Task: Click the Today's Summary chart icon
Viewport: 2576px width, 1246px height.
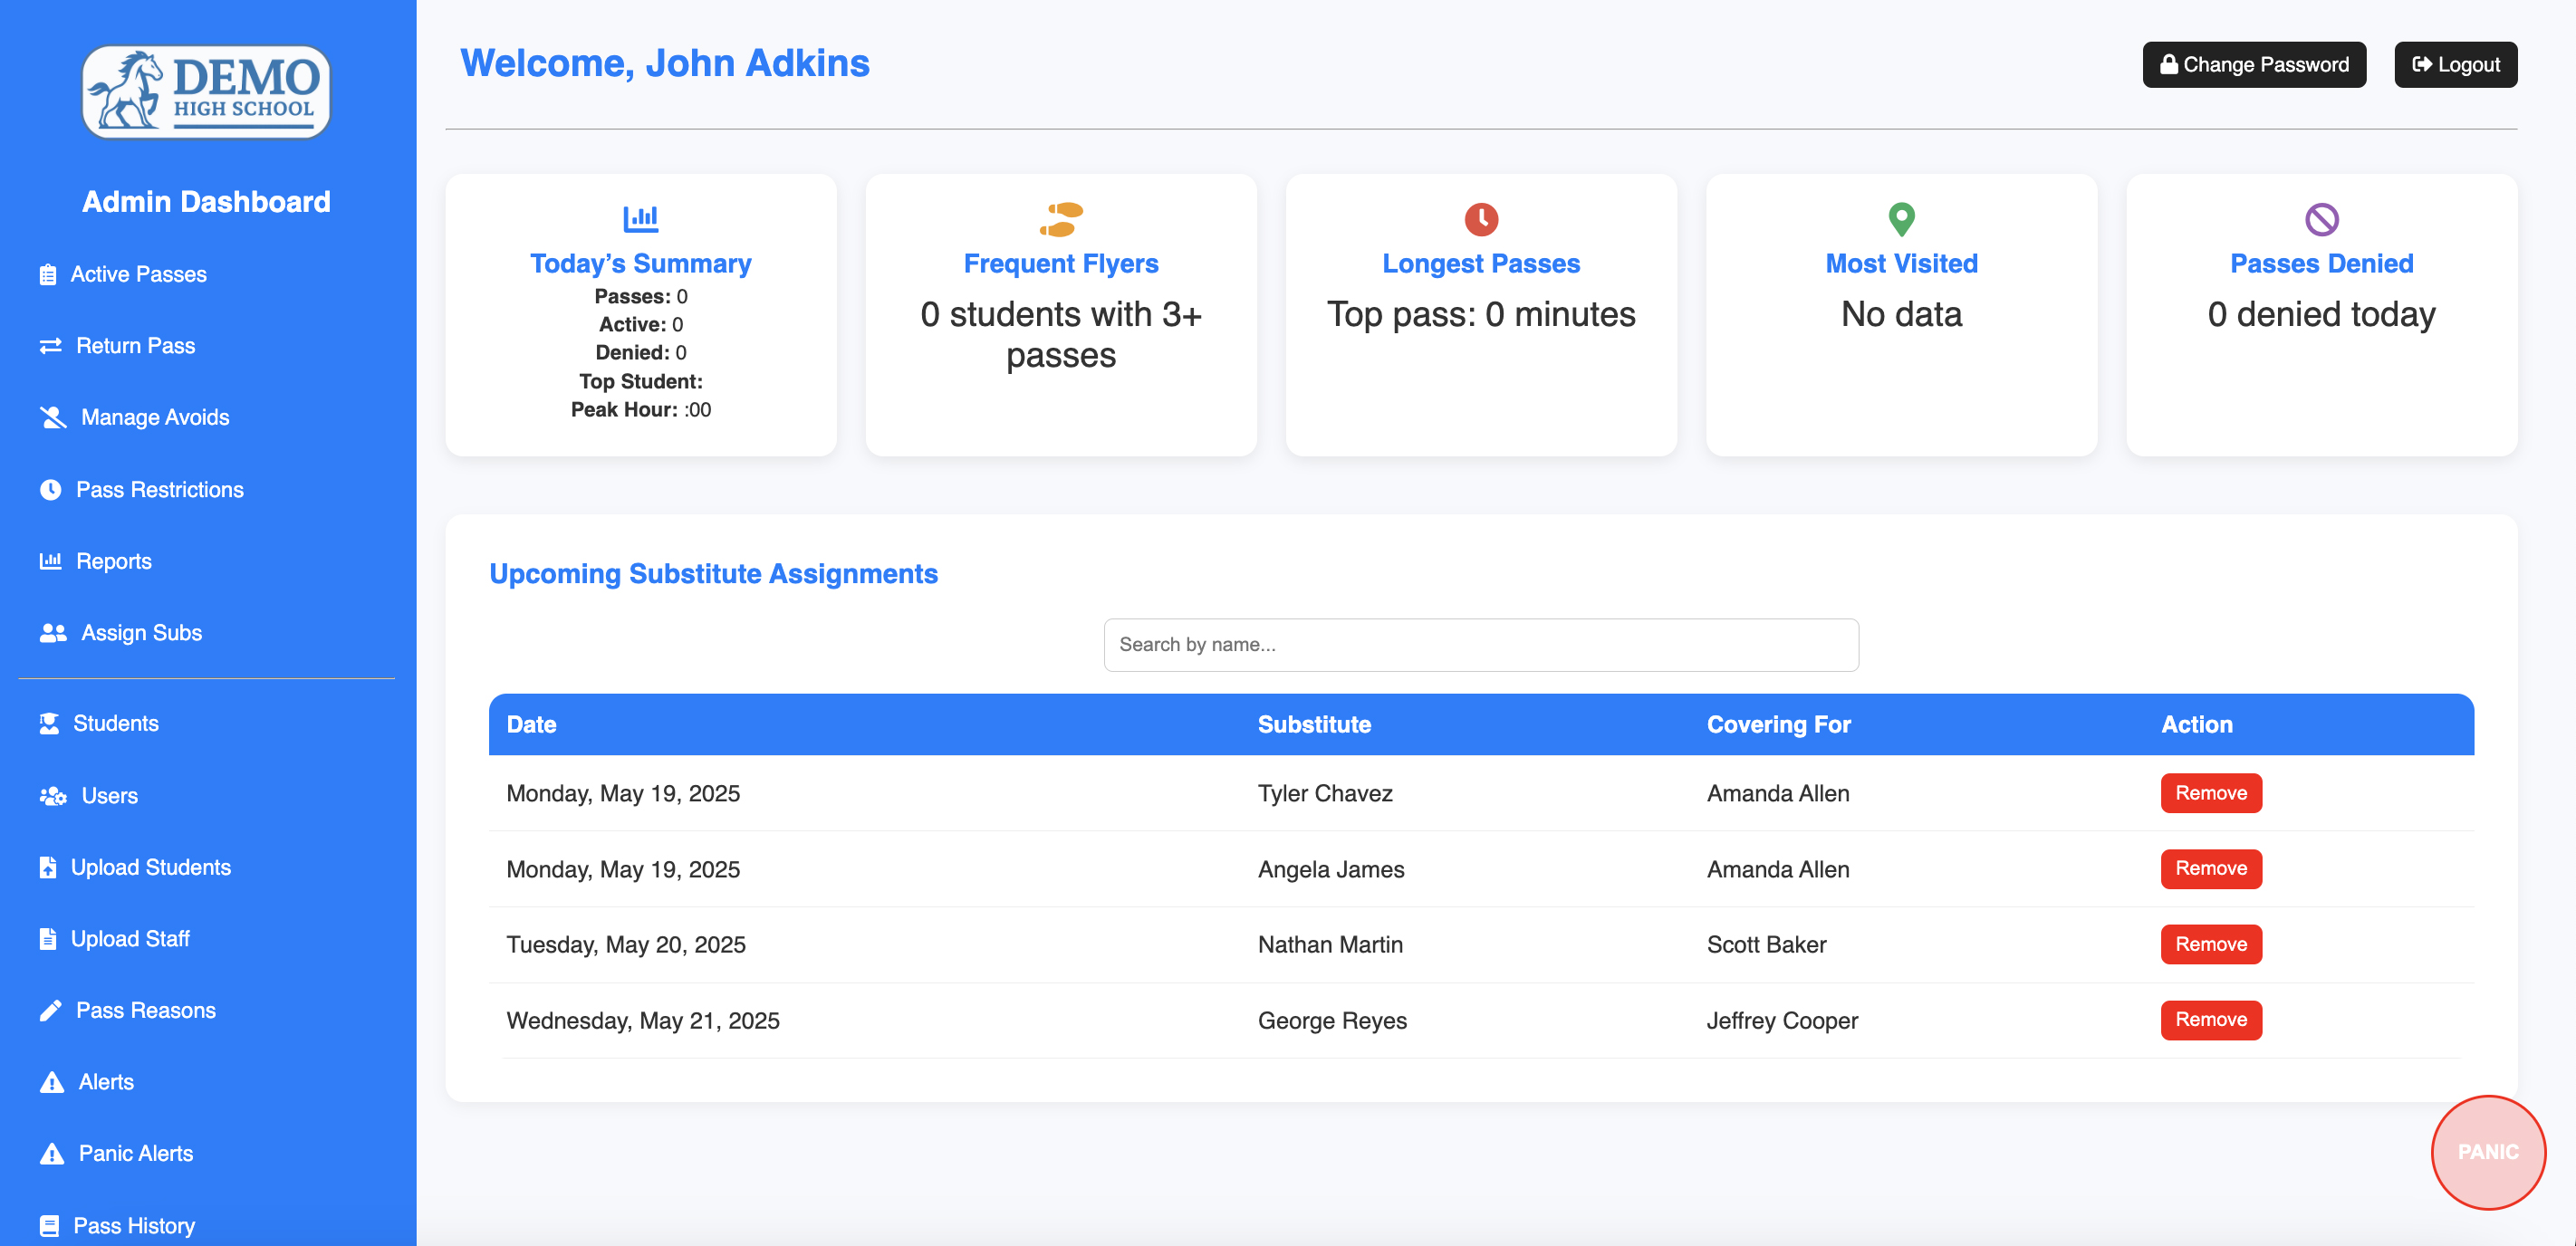Action: [x=640, y=217]
